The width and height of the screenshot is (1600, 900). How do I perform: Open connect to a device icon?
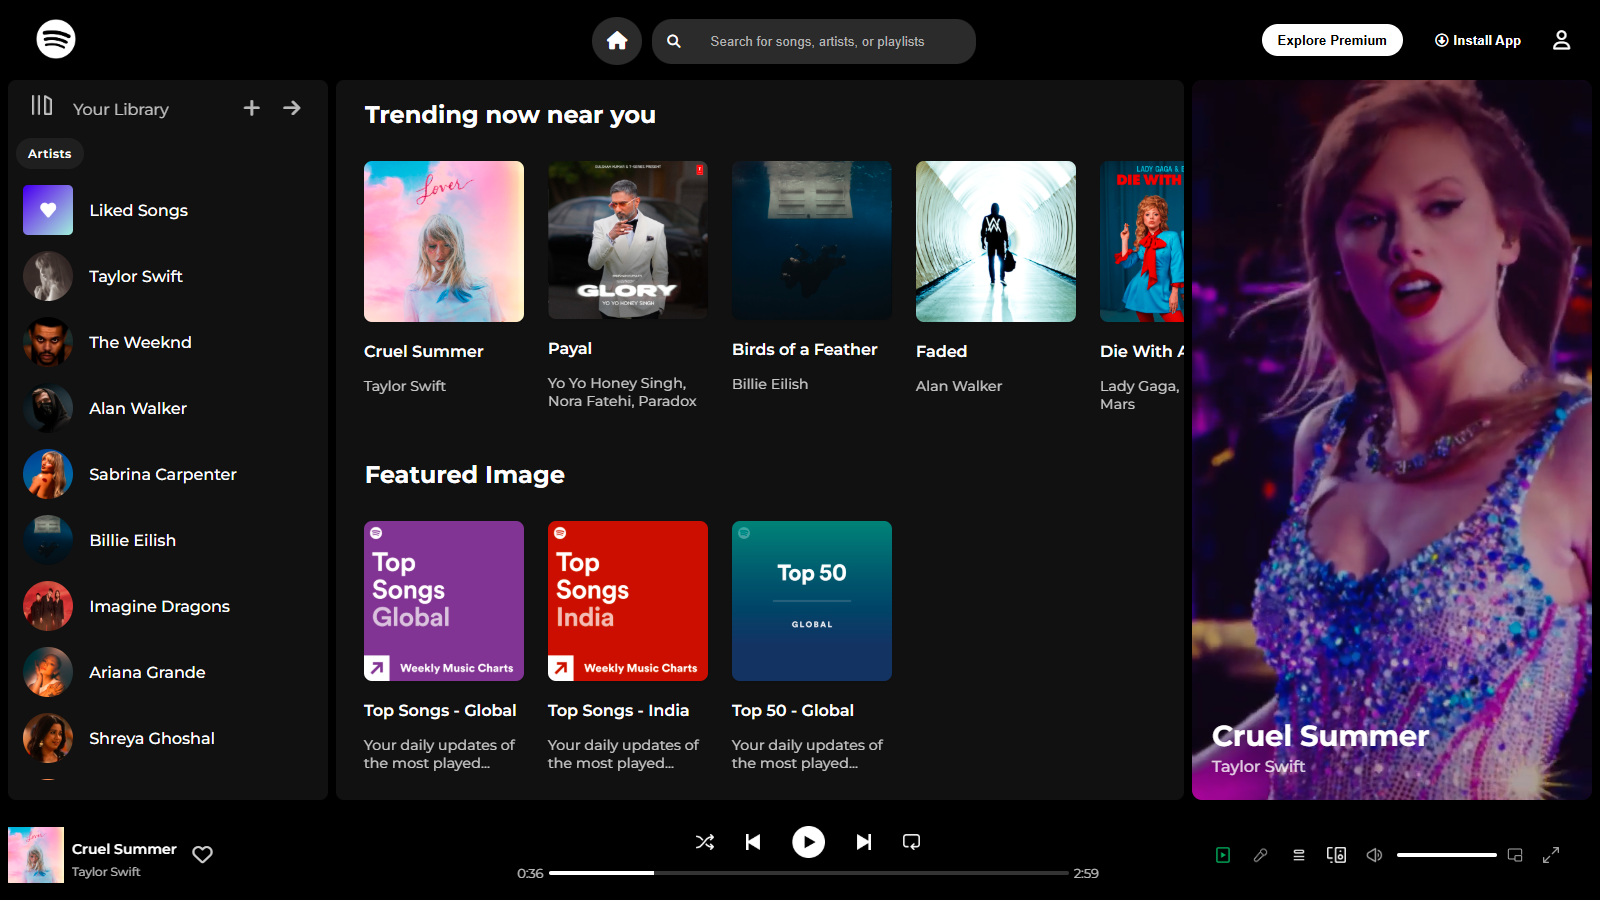(x=1336, y=855)
